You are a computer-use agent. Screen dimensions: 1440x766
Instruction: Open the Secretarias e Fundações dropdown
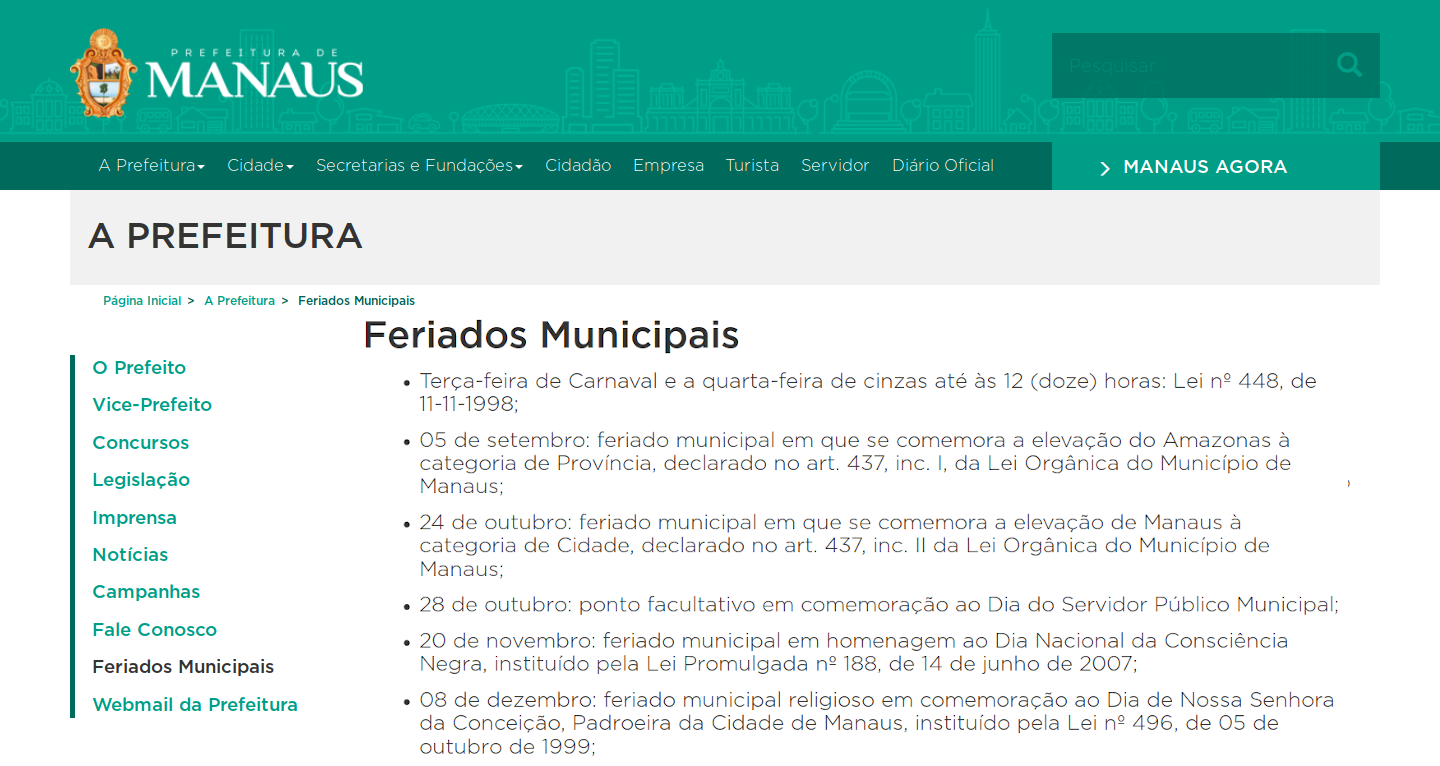tap(419, 166)
